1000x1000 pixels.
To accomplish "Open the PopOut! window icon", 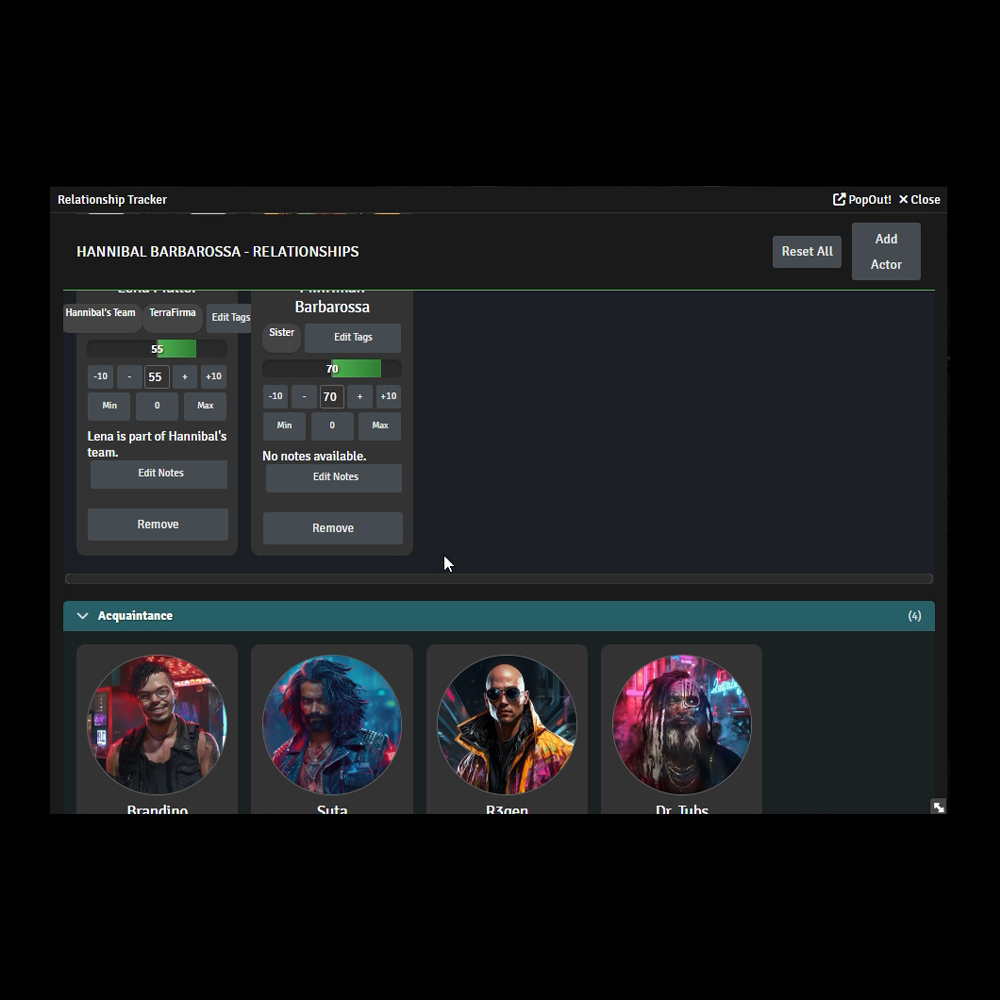I will point(839,200).
